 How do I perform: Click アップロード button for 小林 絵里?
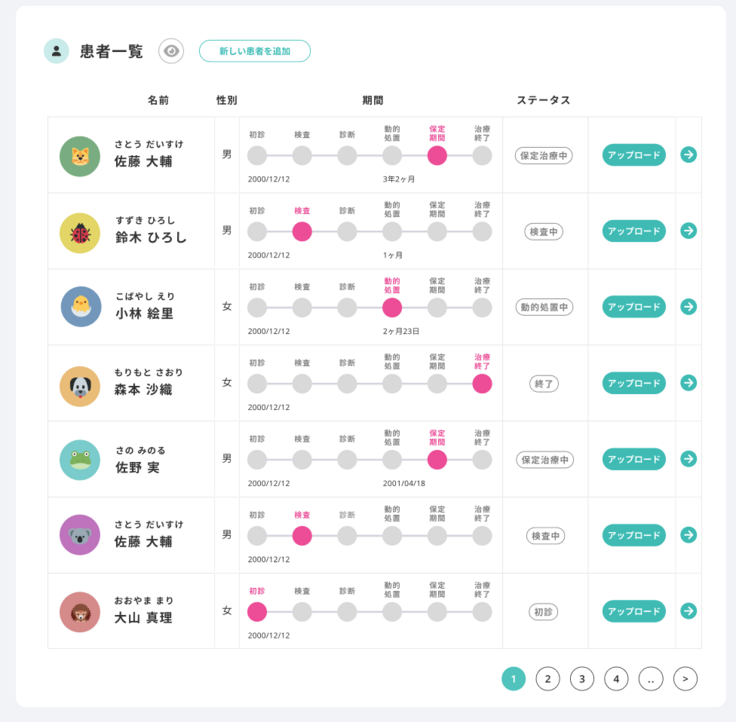pyautogui.click(x=634, y=307)
